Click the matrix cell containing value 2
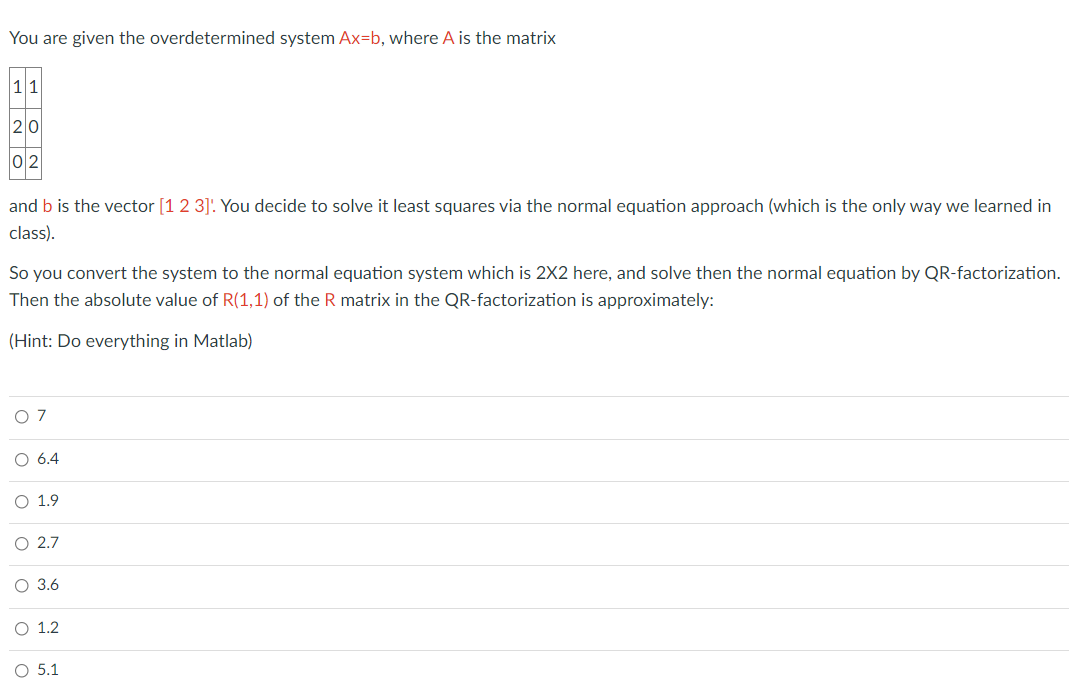Image resolution: width=1080 pixels, height=695 pixels. [16, 126]
